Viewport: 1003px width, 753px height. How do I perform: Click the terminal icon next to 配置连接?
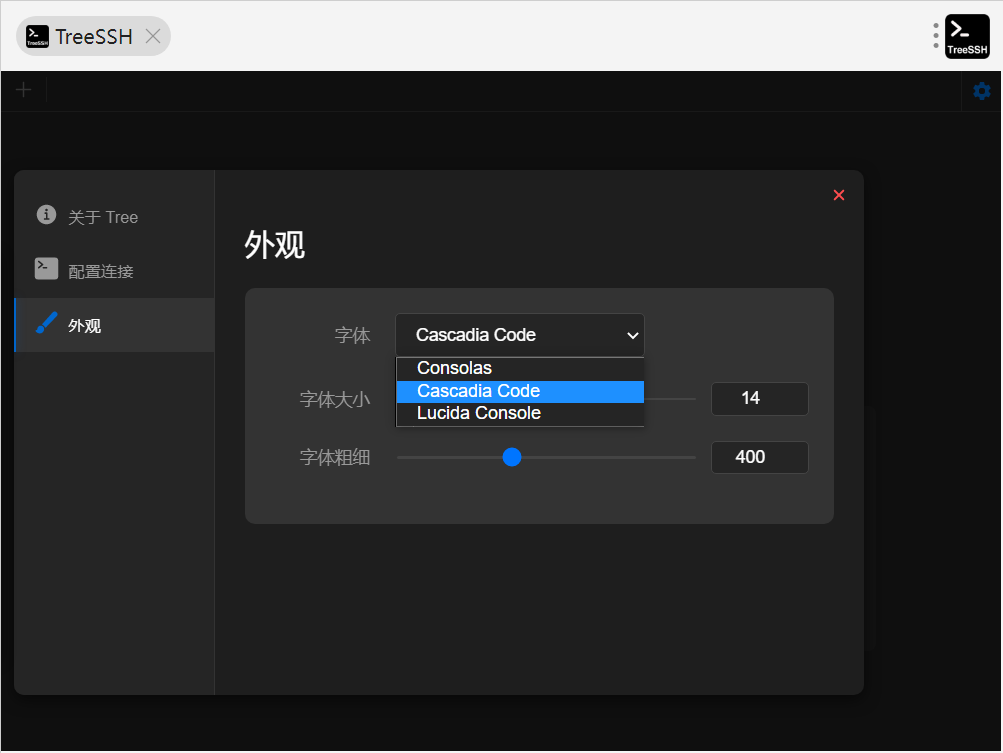(x=46, y=269)
